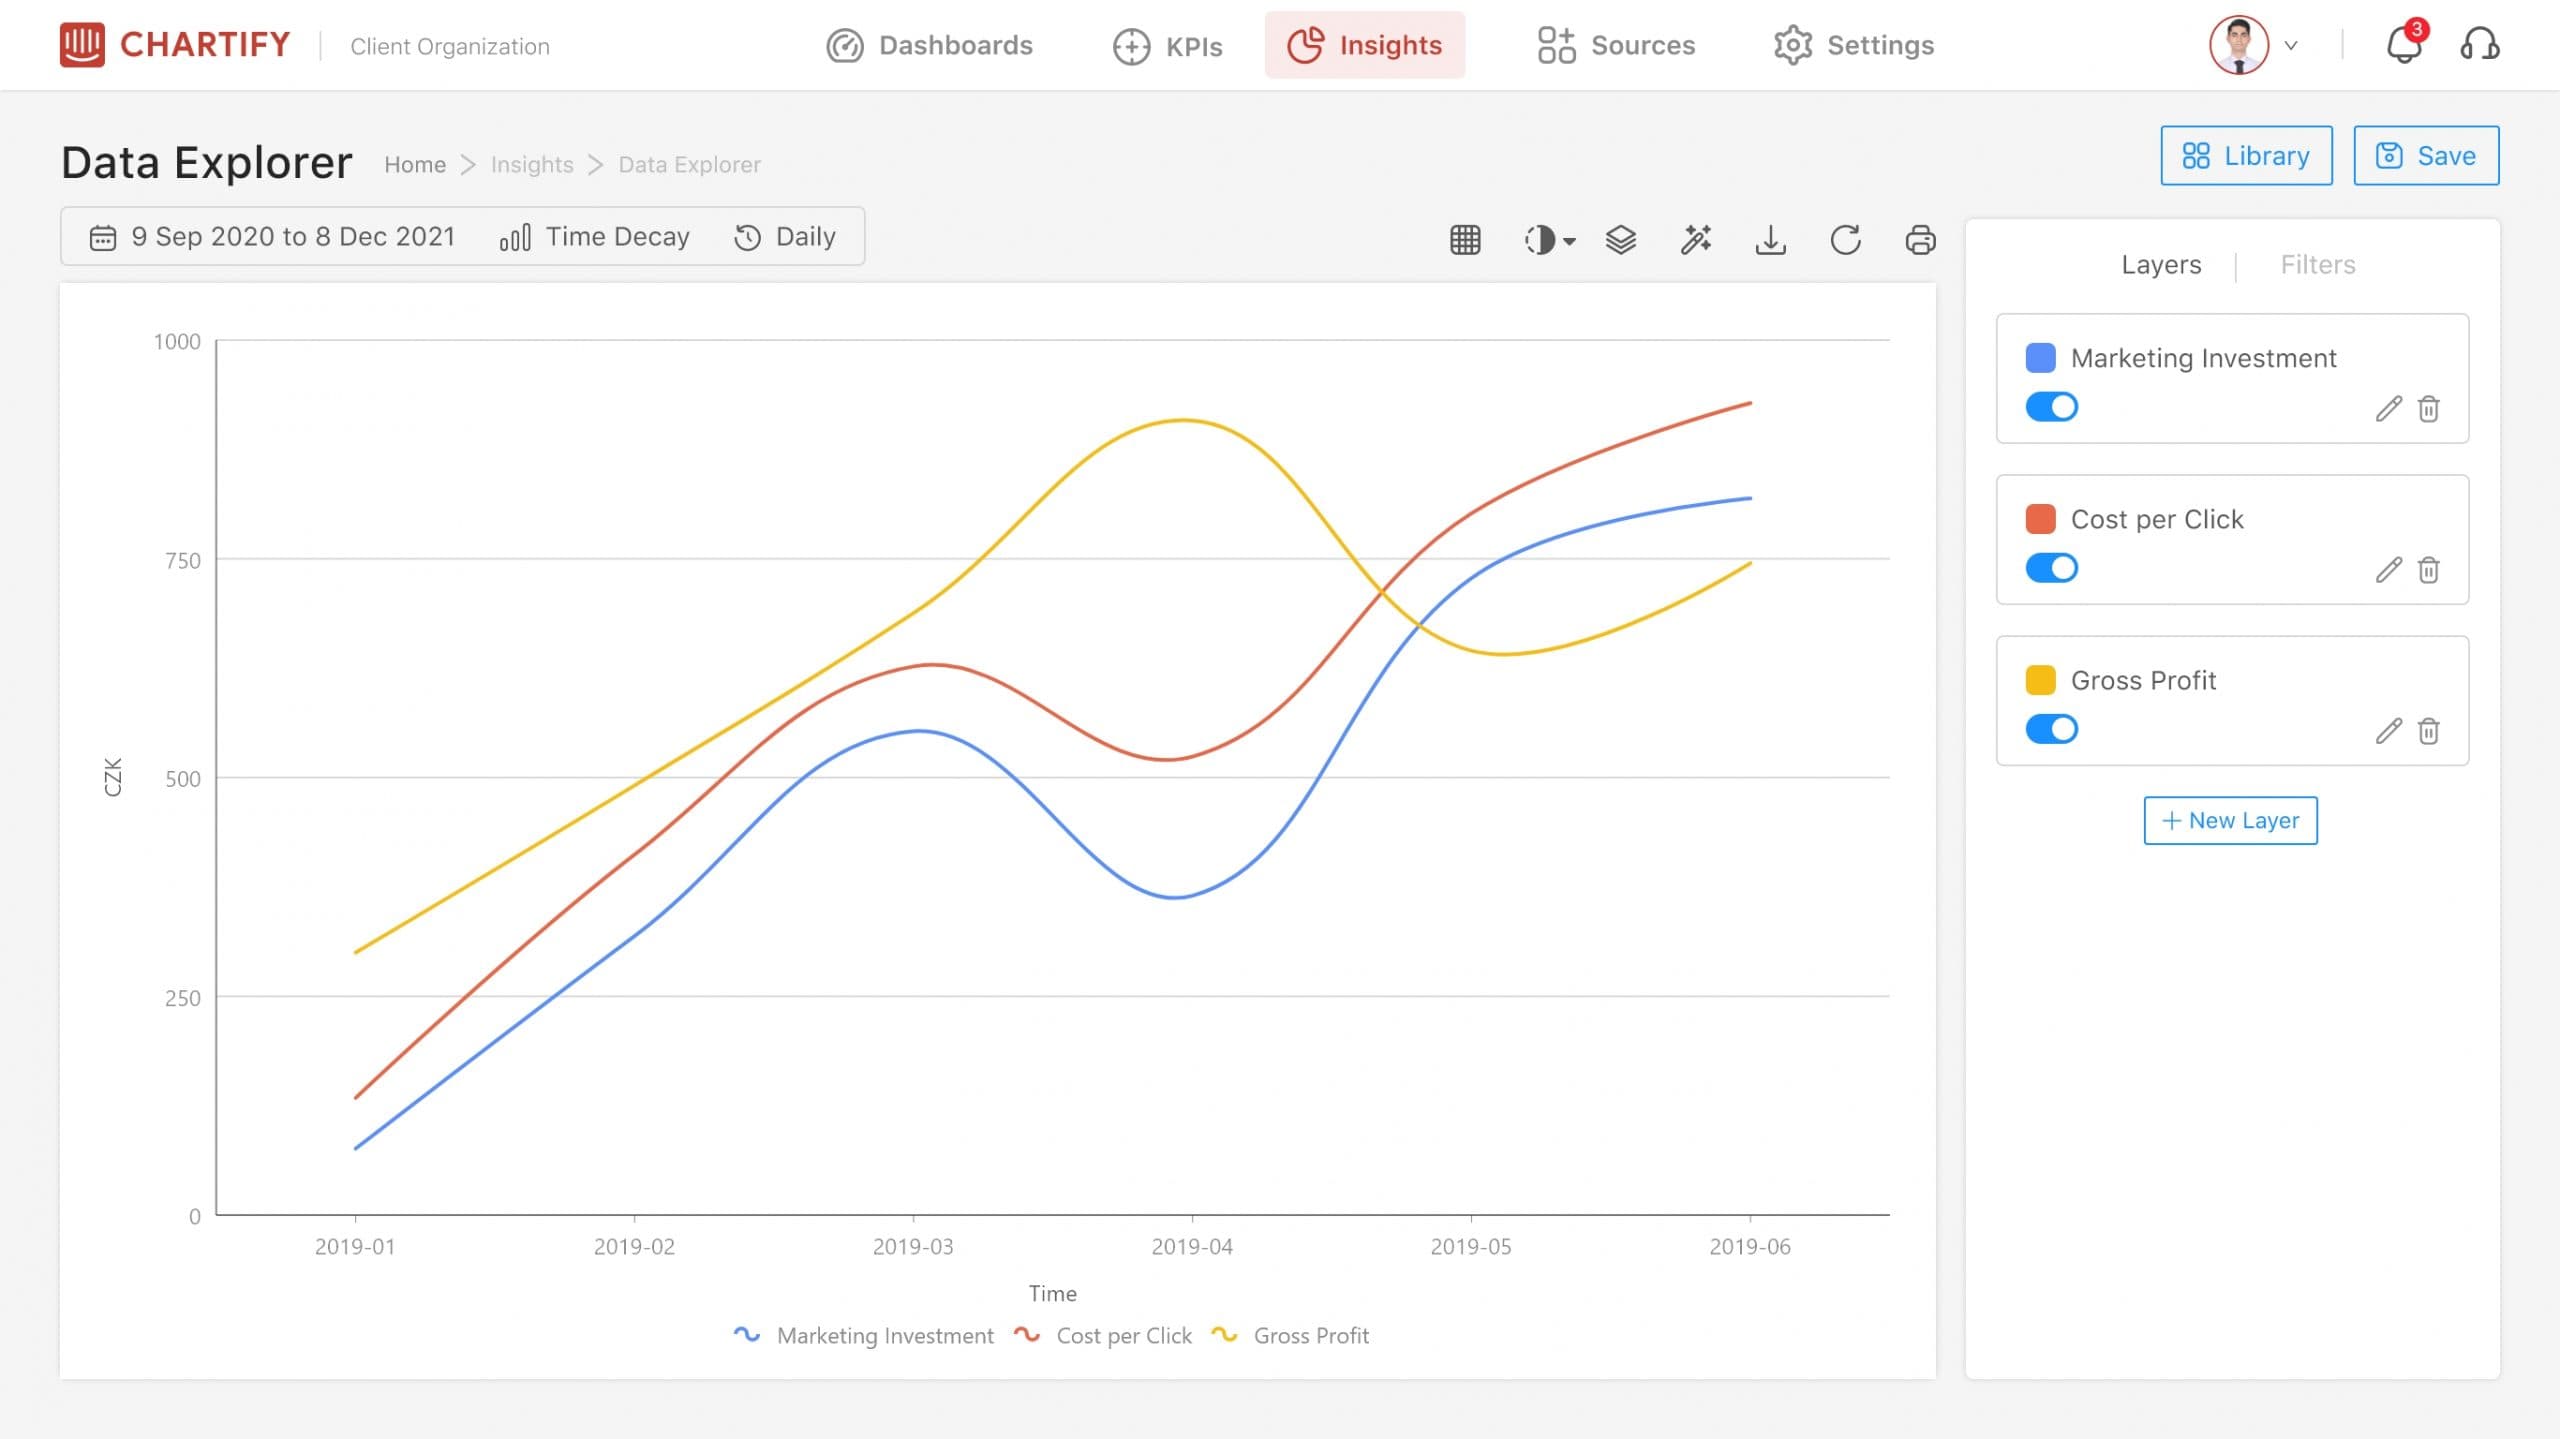Image resolution: width=2560 pixels, height=1439 pixels.
Task: Click the stacked layers toolbar icon
Action: pyautogui.click(x=1621, y=240)
